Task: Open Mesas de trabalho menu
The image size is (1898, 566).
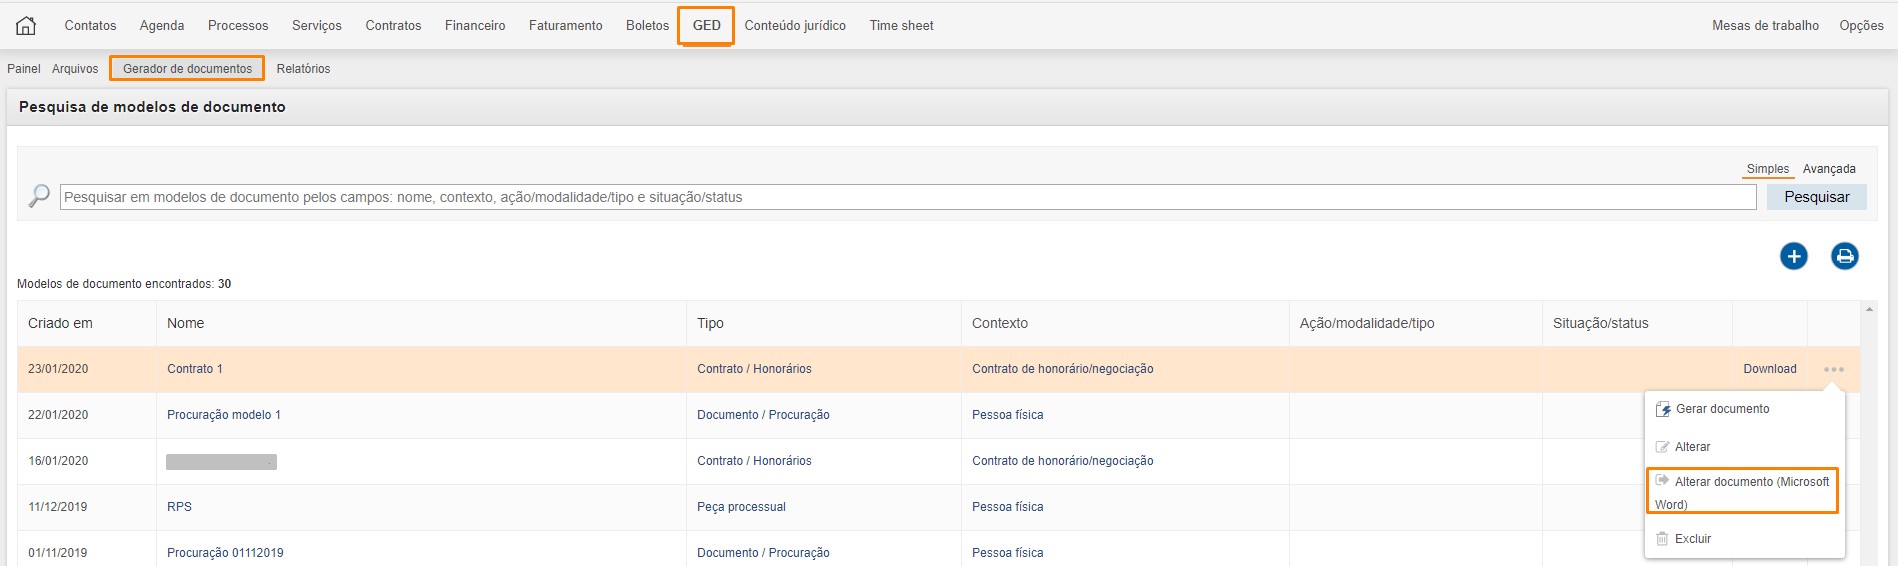Action: (1764, 26)
